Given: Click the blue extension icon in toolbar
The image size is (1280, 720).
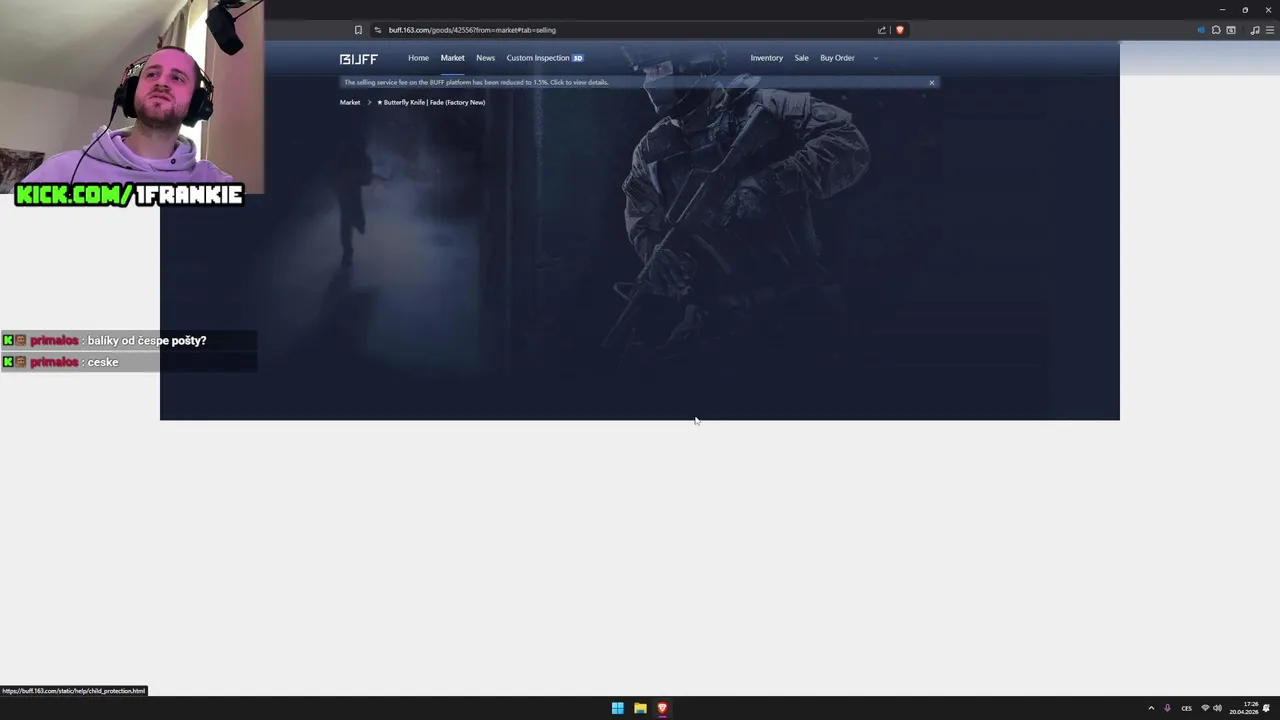Looking at the screenshot, I should click(x=1201, y=30).
